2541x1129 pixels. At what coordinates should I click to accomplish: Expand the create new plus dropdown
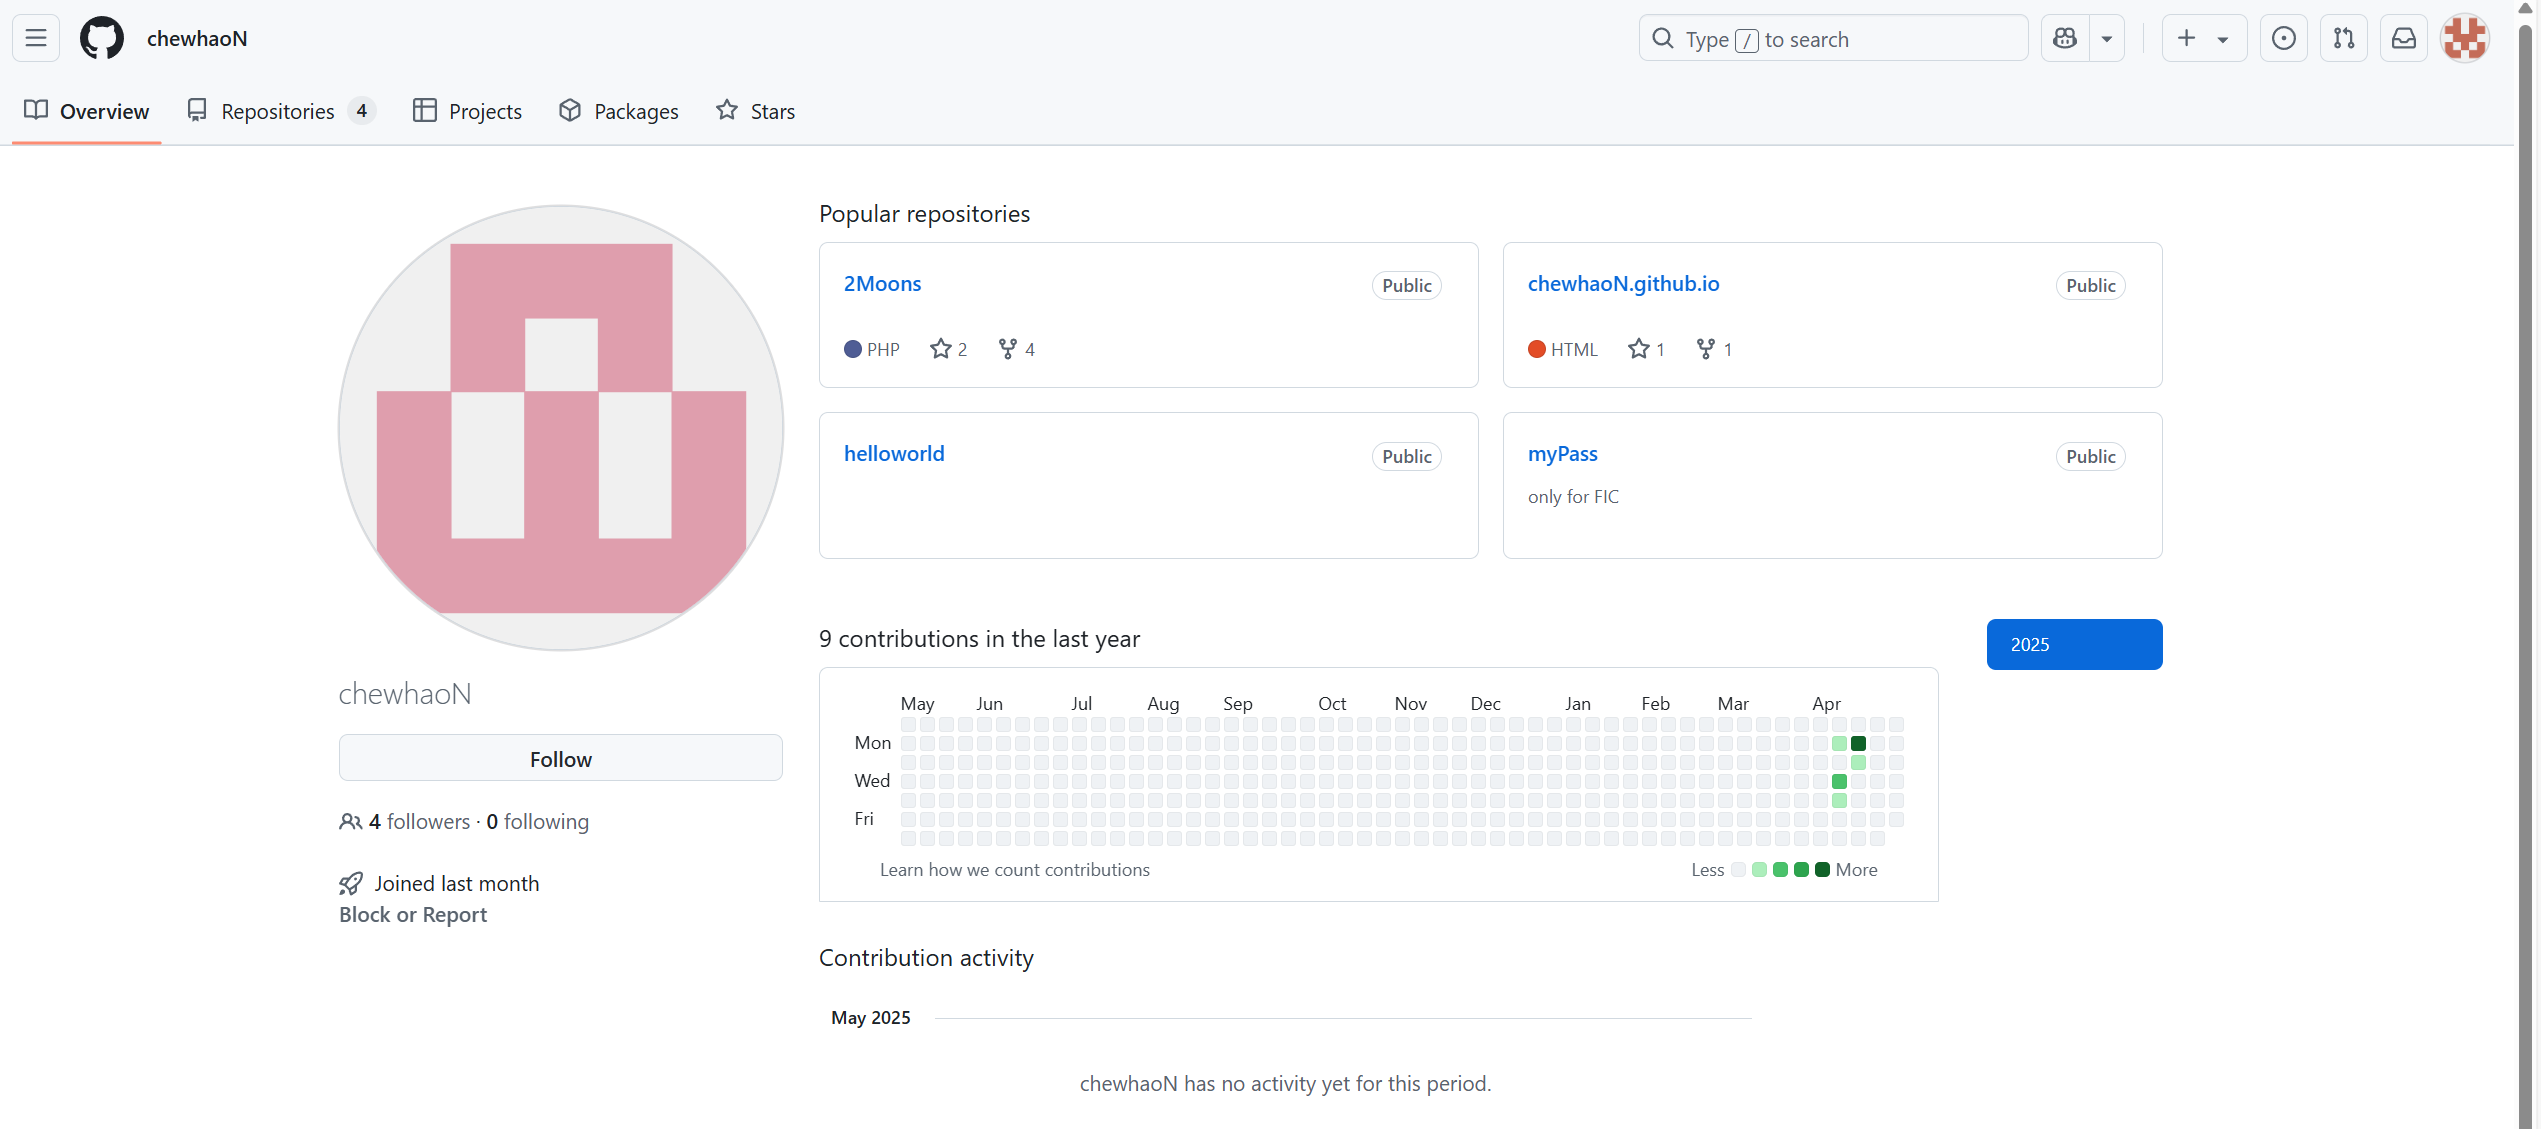(x=2203, y=39)
